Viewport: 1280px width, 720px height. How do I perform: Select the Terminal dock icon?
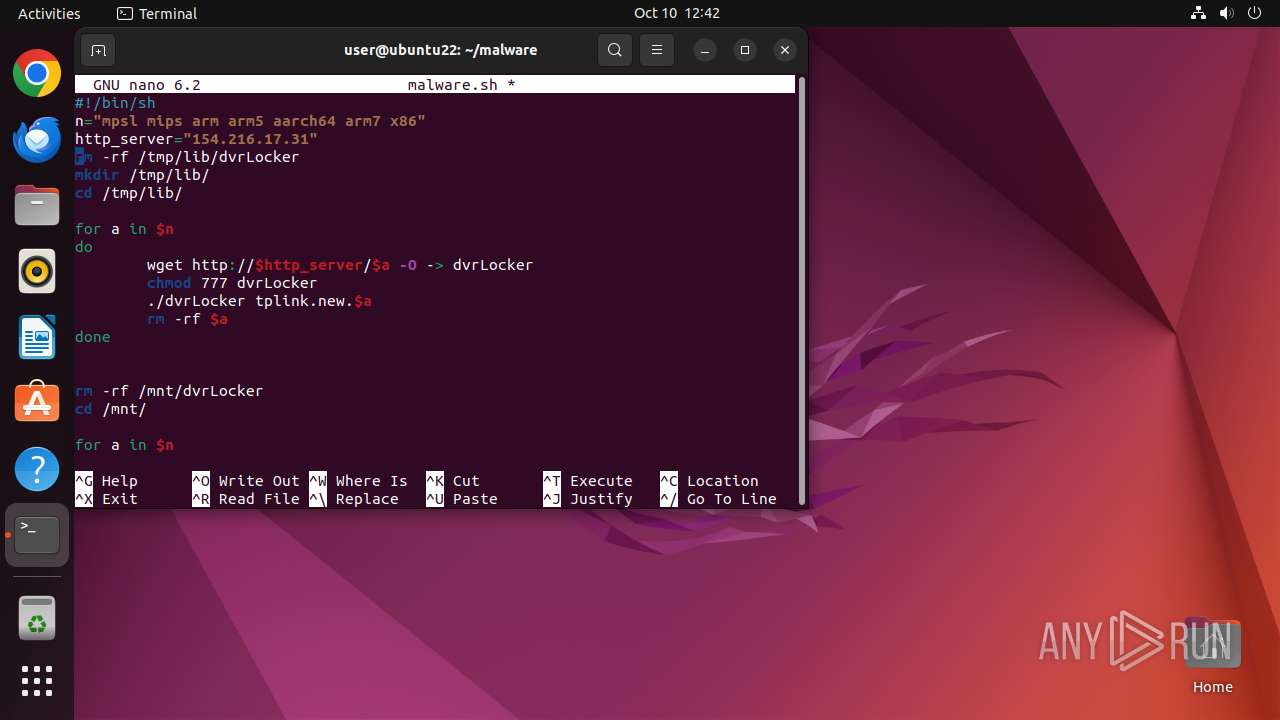37,535
